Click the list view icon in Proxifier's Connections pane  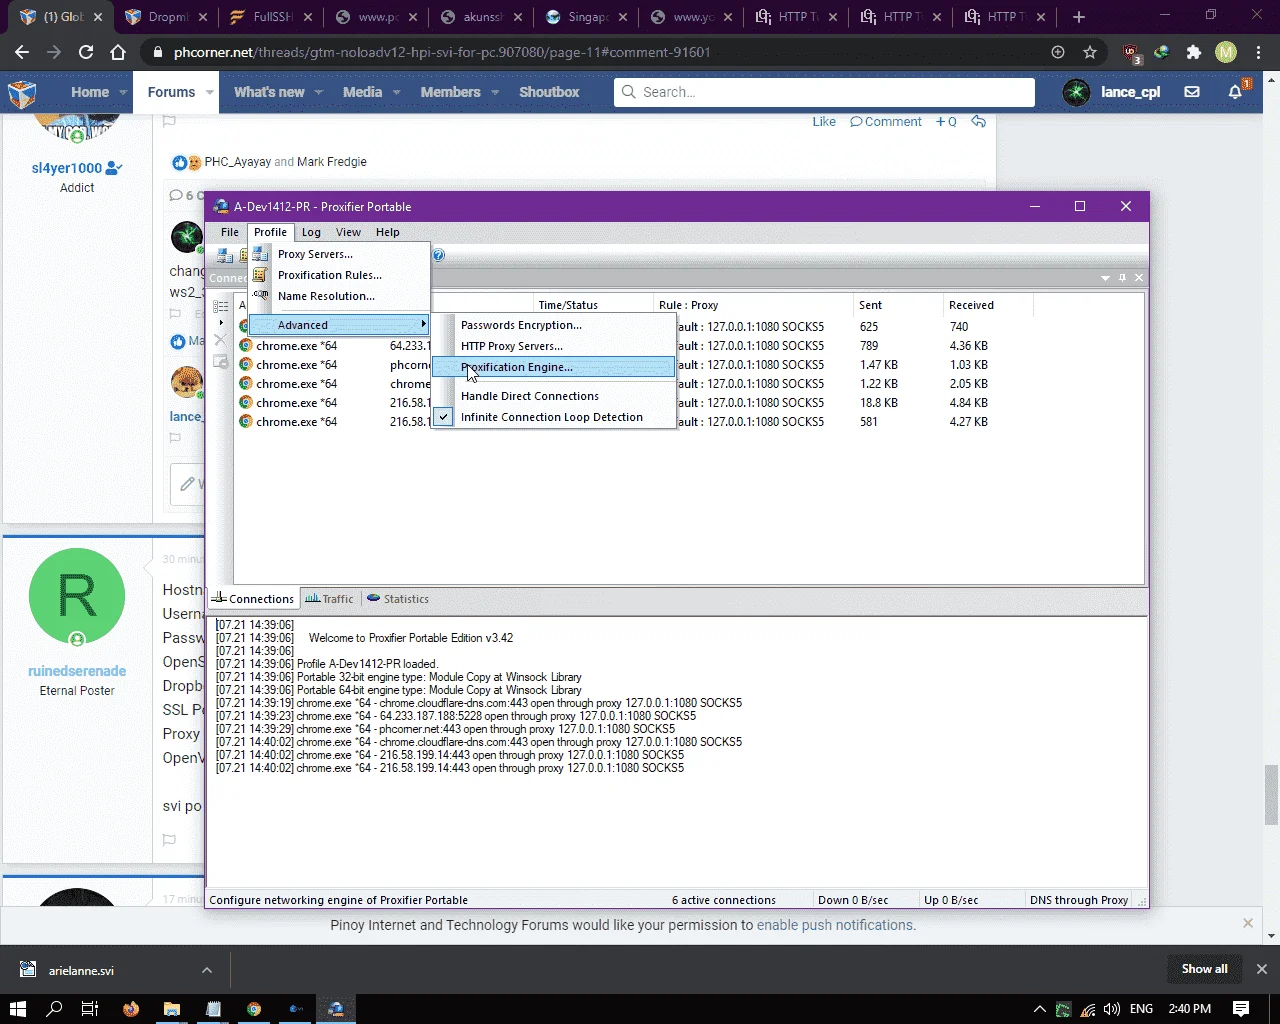pos(221,305)
